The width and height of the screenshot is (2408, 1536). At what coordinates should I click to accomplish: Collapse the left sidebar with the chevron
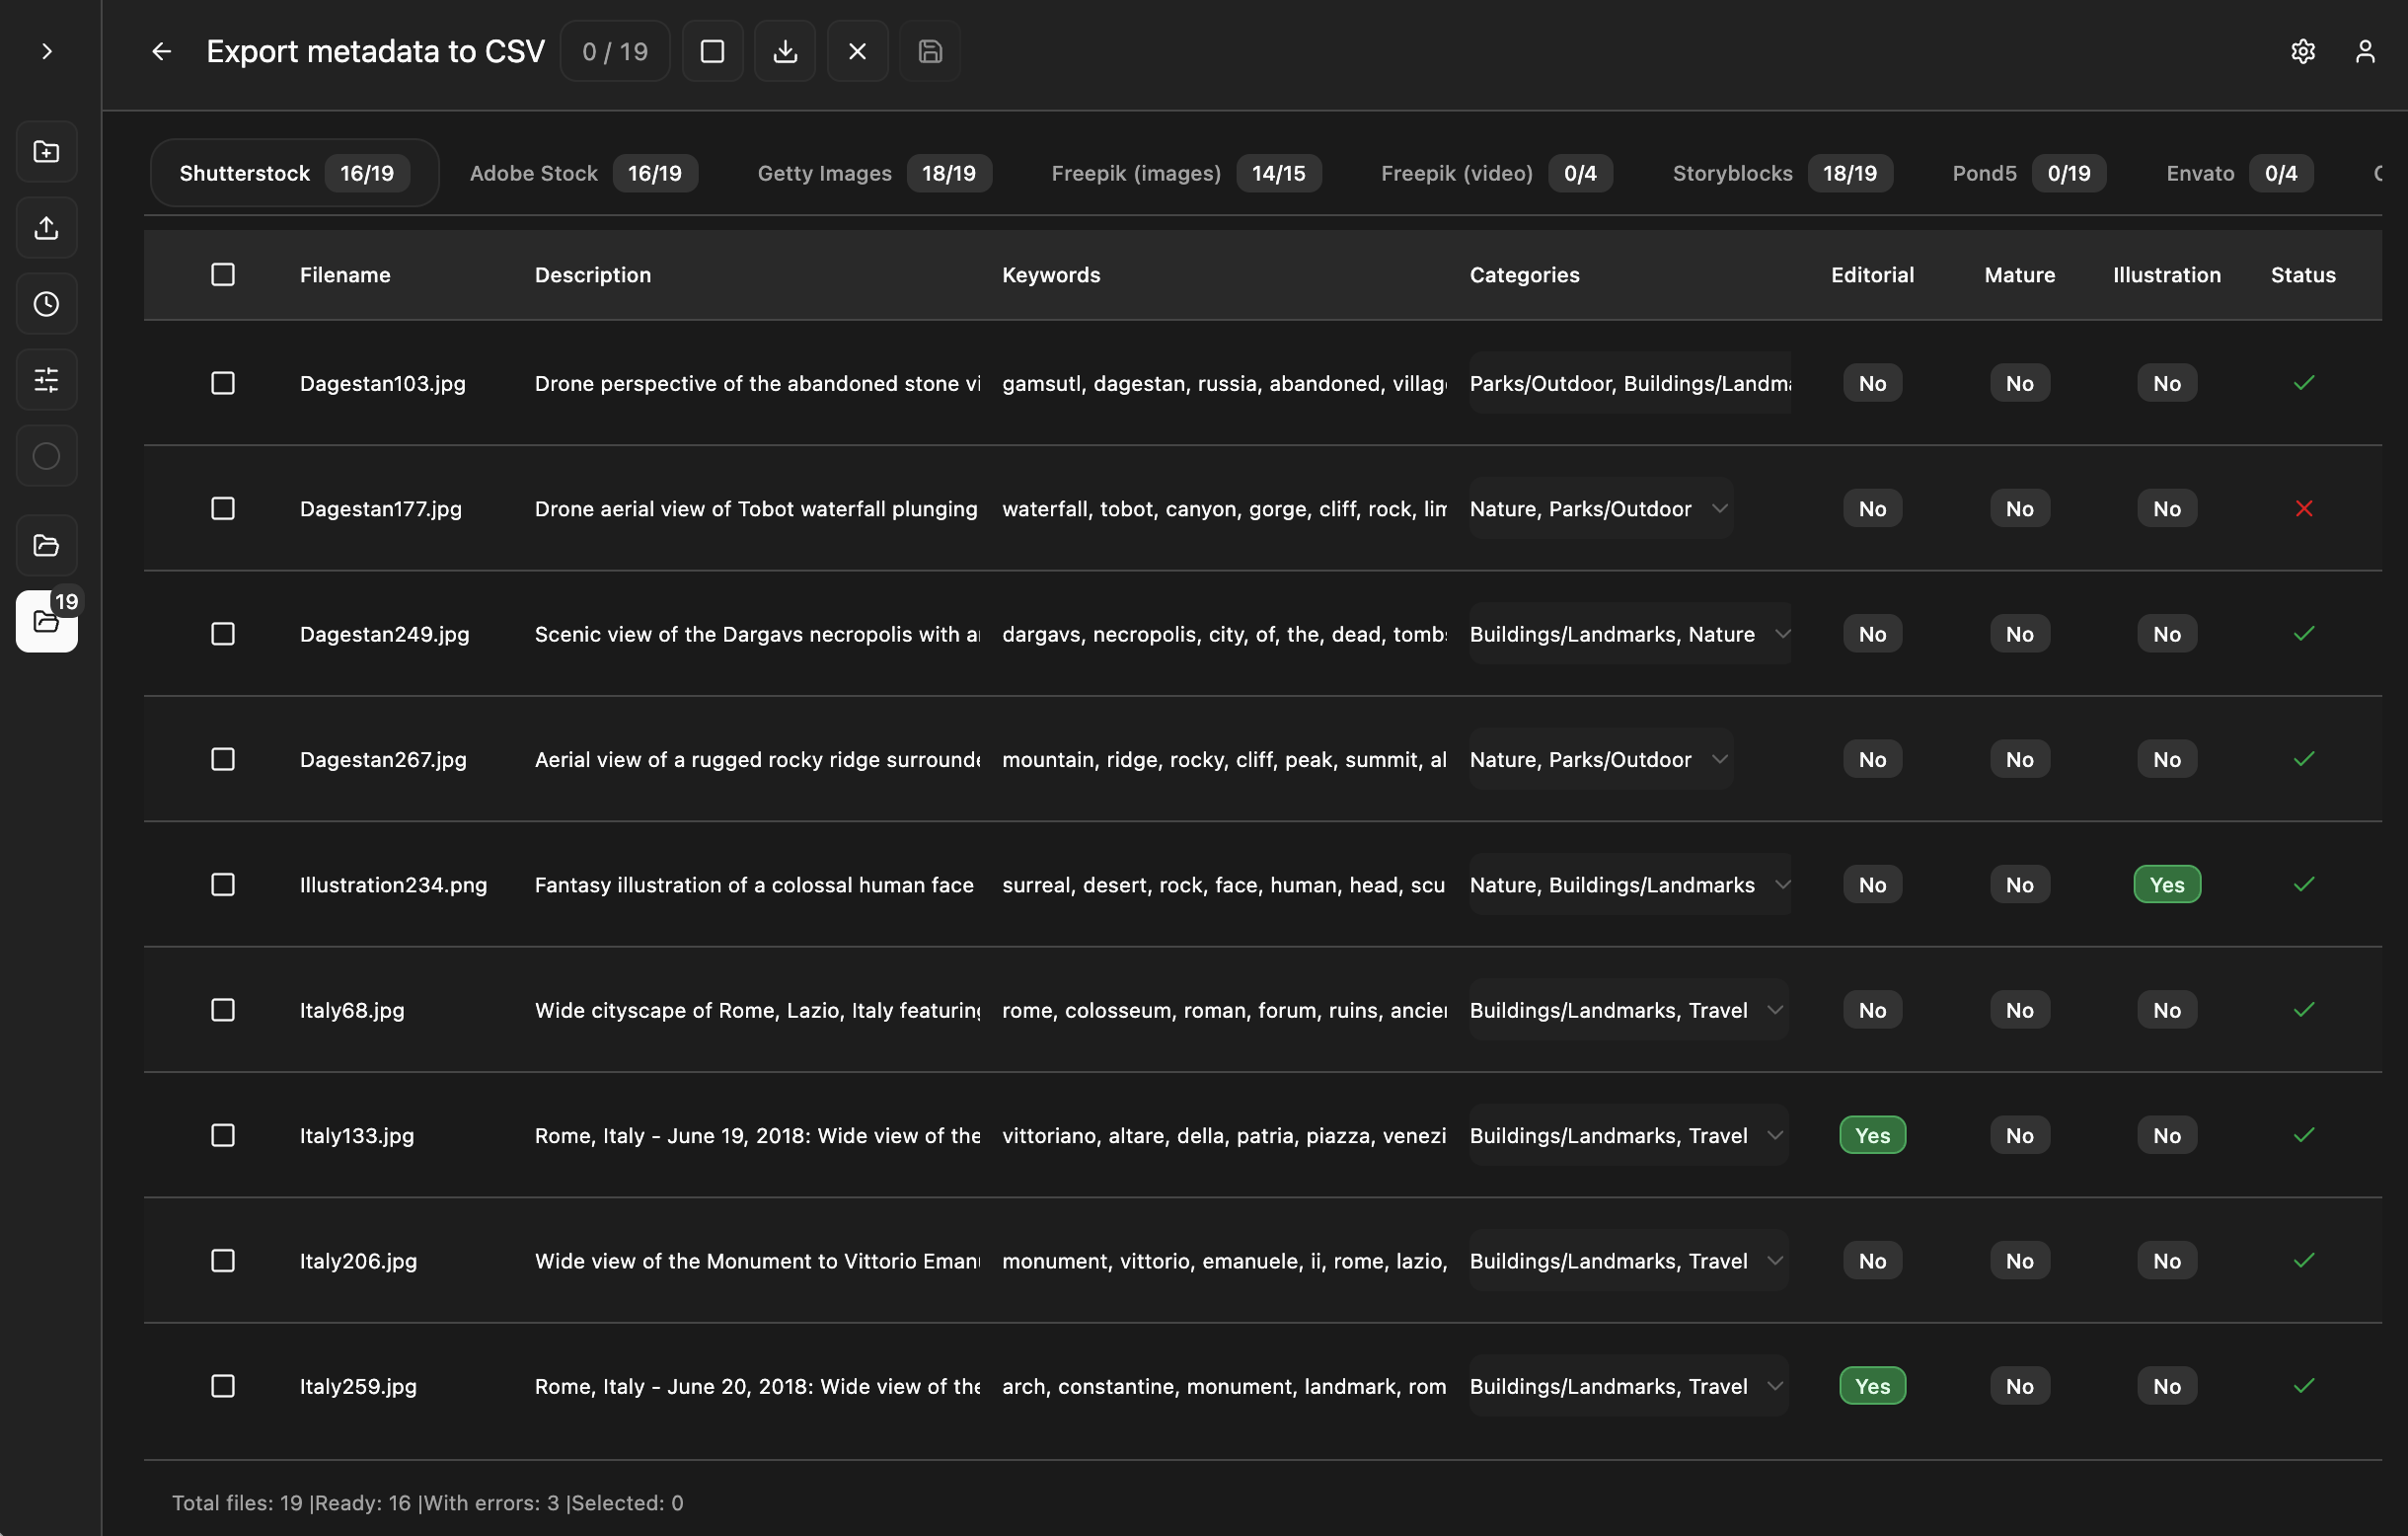(46, 51)
